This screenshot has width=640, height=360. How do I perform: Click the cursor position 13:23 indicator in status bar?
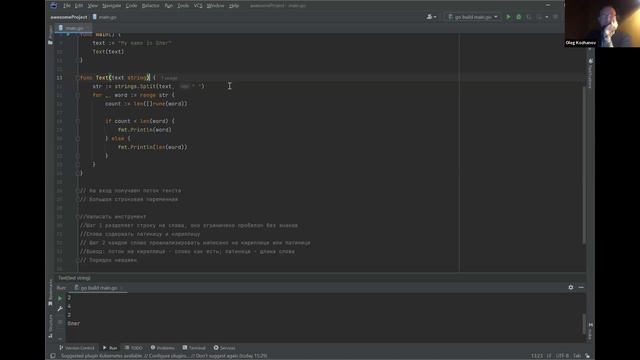[x=537, y=356]
